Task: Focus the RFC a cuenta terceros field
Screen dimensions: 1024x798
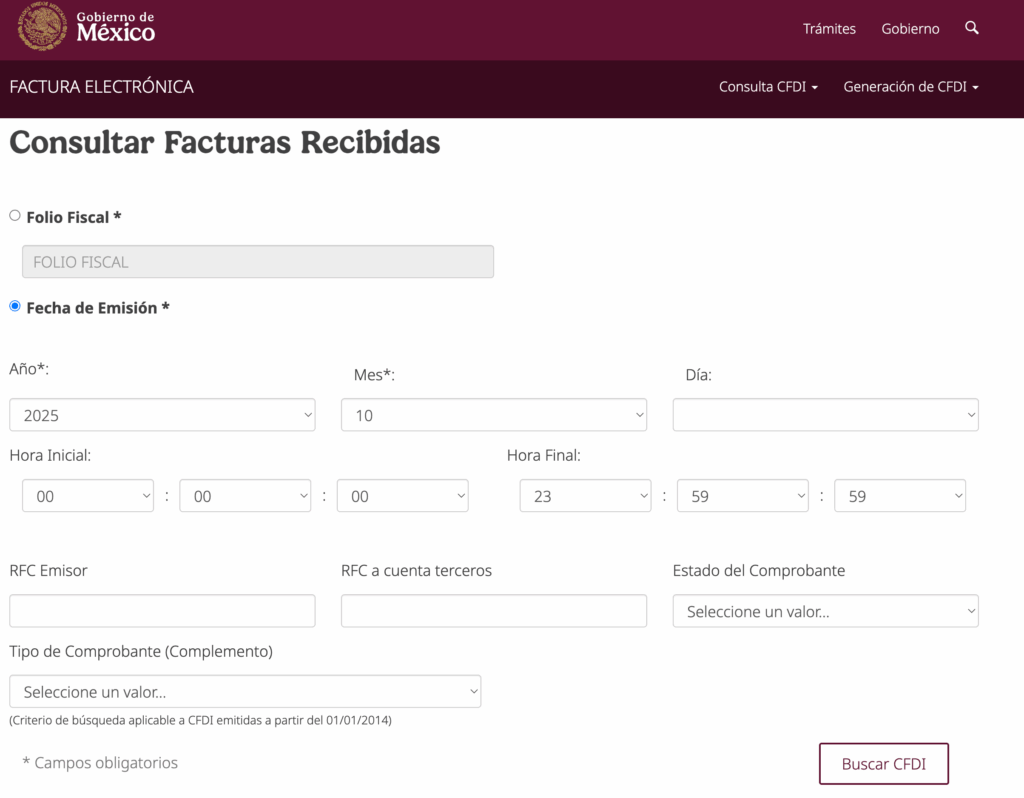Action: coord(494,611)
